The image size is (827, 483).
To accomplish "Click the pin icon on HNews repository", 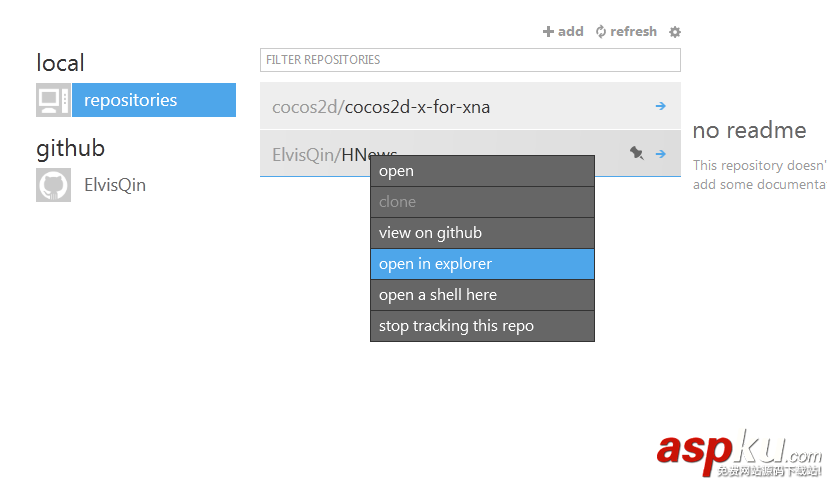I will click(x=636, y=153).
